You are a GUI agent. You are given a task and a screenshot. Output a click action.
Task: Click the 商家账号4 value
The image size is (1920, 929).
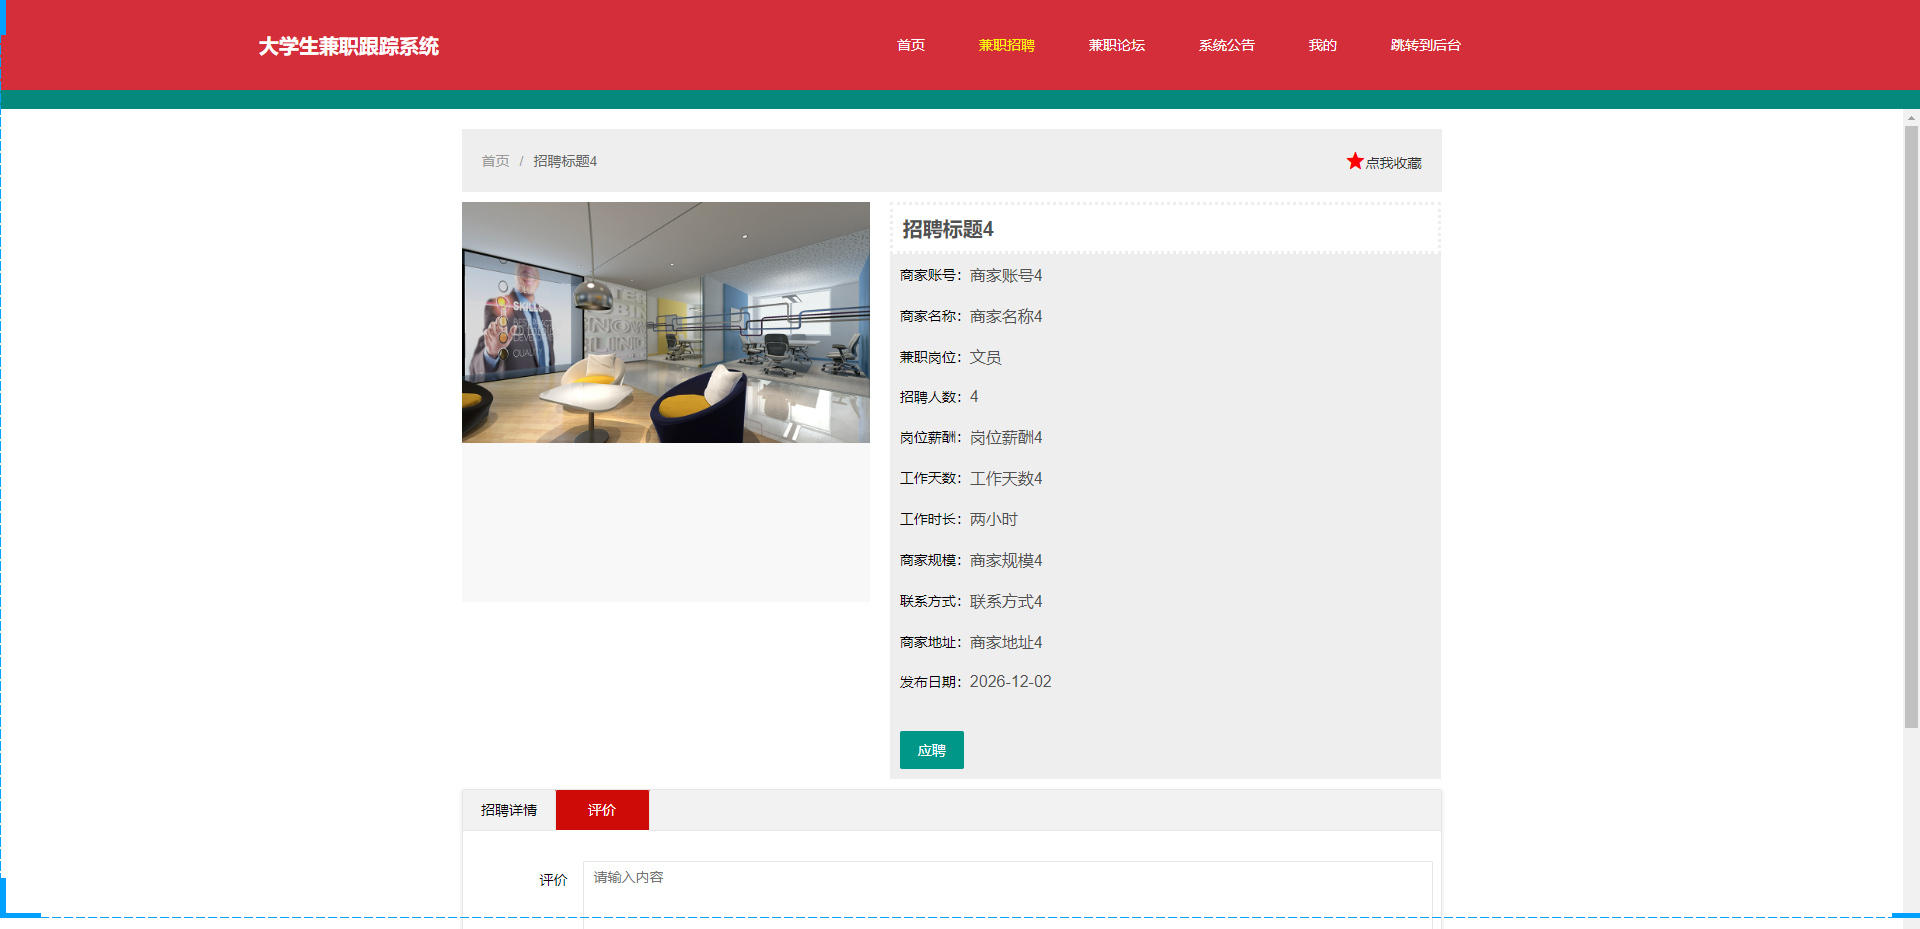point(1006,275)
